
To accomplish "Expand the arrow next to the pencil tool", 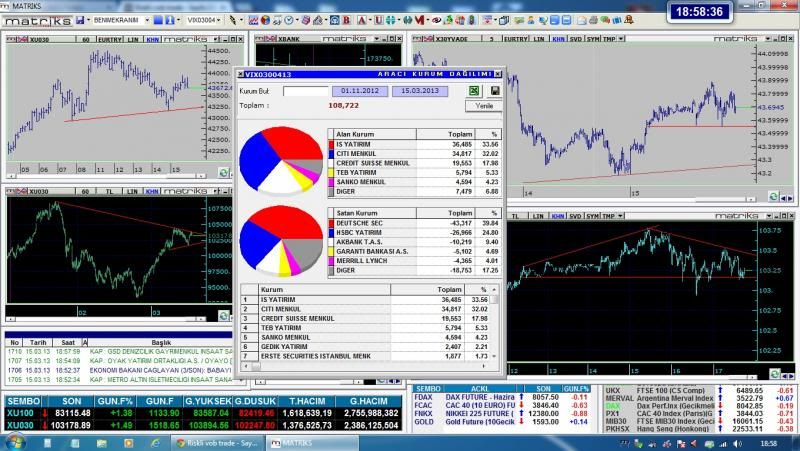I will 241,20.
